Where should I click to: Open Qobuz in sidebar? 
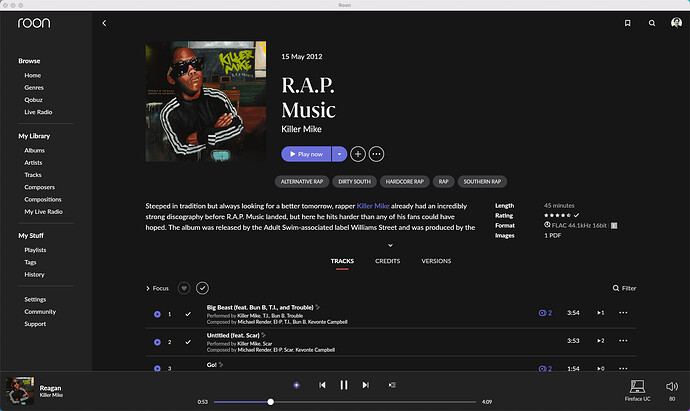[x=33, y=100]
